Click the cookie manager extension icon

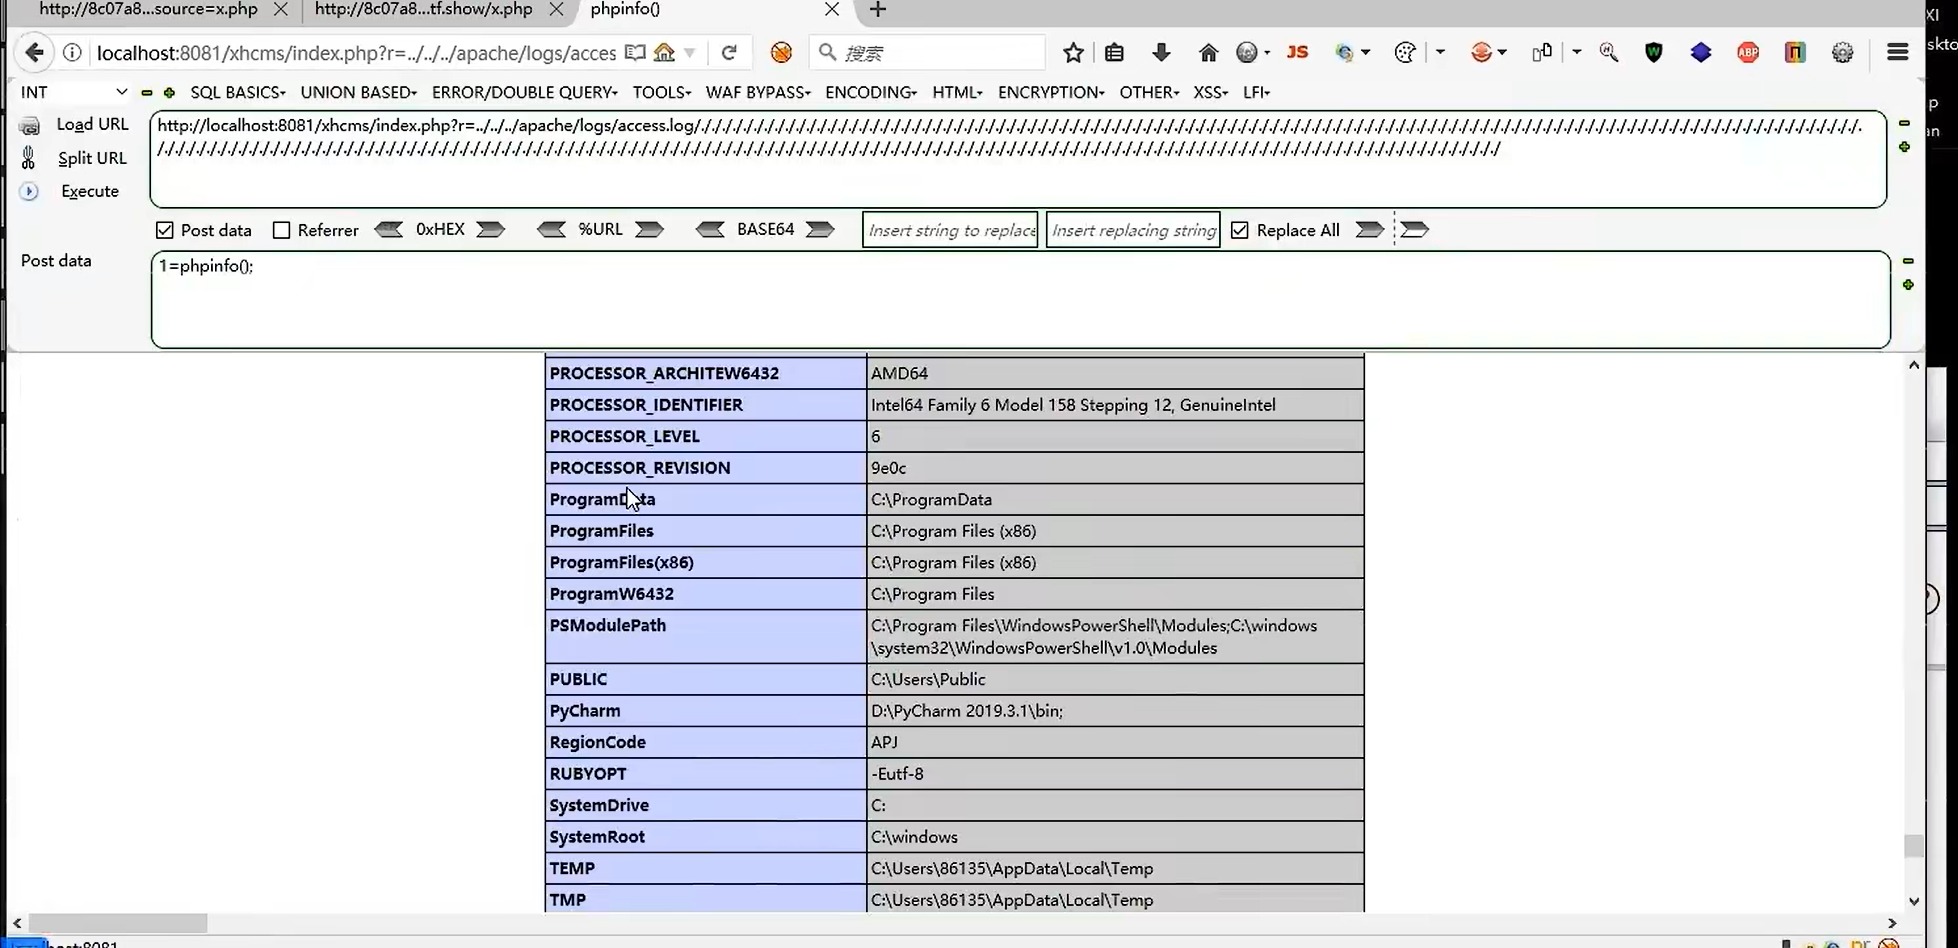[1405, 53]
